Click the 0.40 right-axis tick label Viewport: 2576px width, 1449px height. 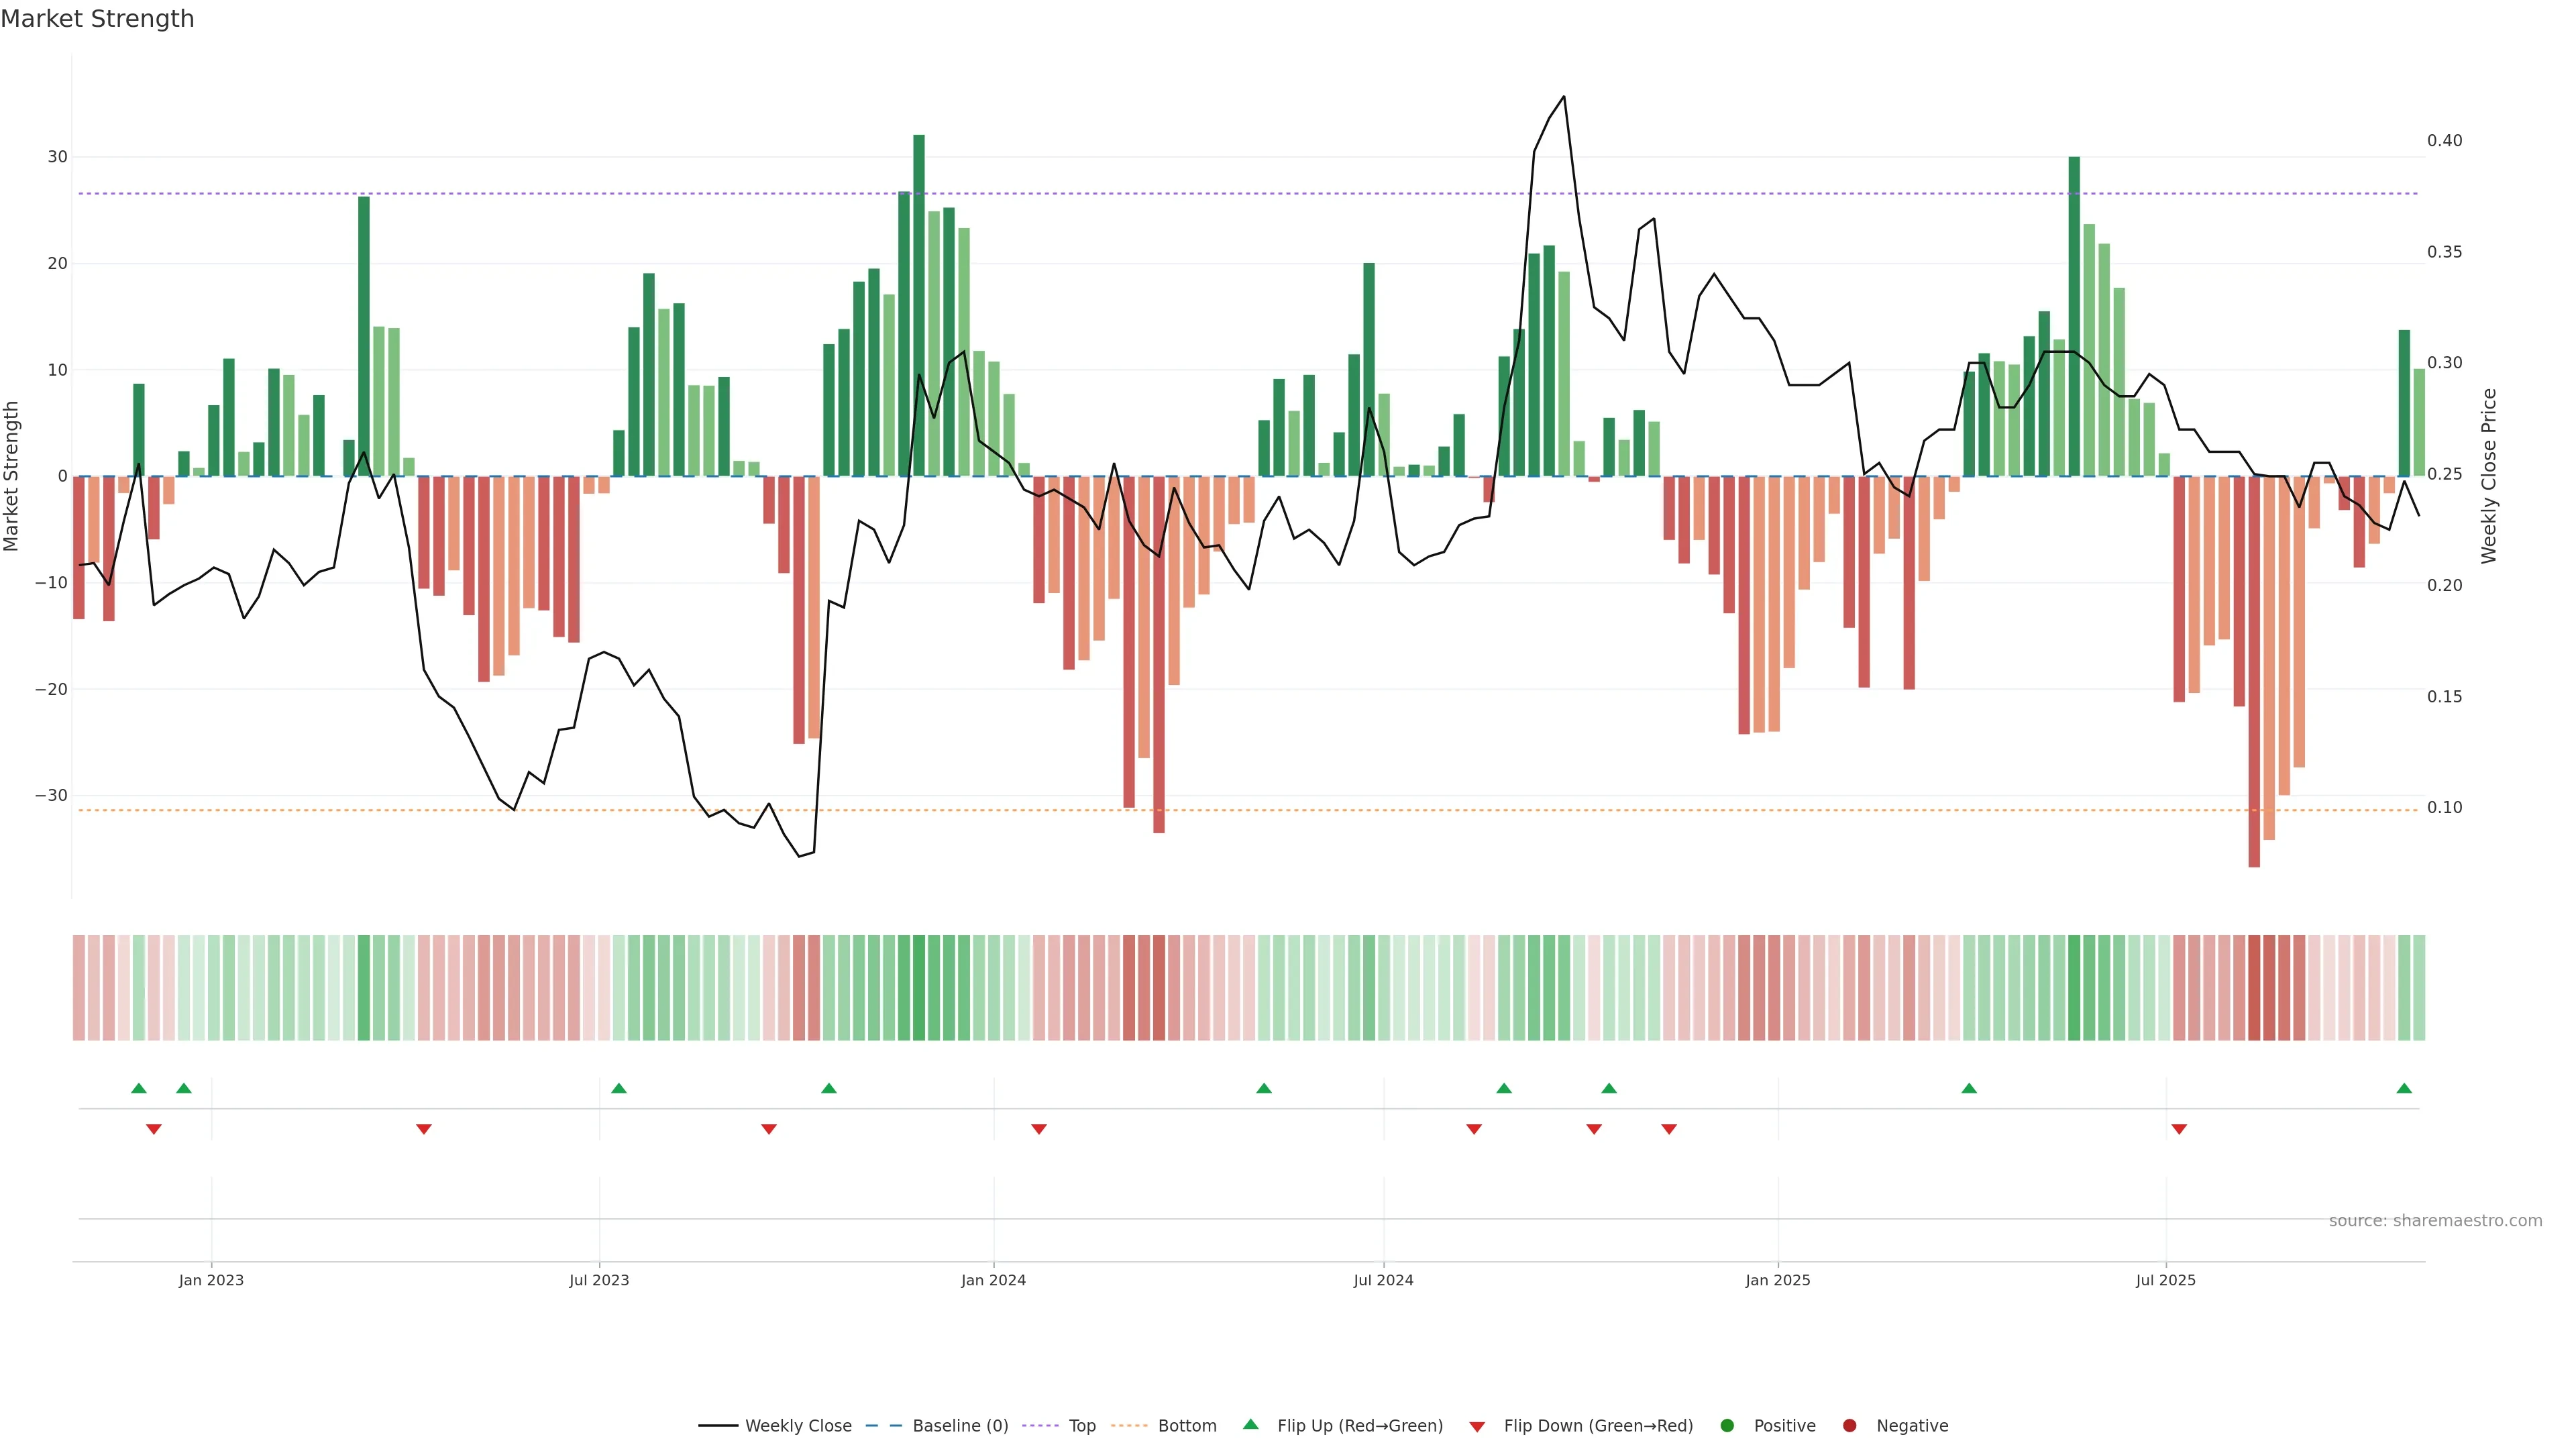(2444, 141)
